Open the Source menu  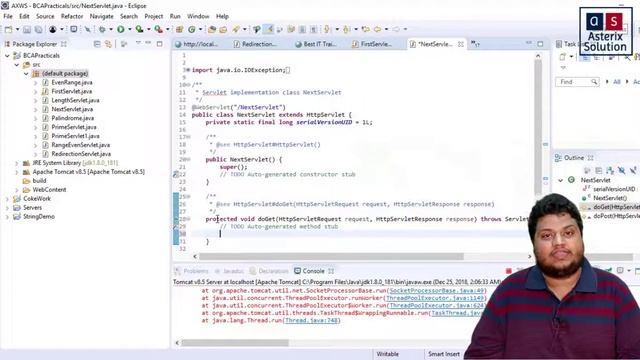pyautogui.click(x=45, y=16)
